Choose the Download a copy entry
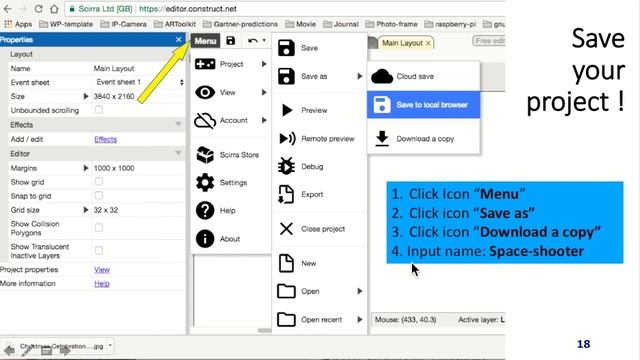This screenshot has width=640, height=360. pyautogui.click(x=423, y=139)
